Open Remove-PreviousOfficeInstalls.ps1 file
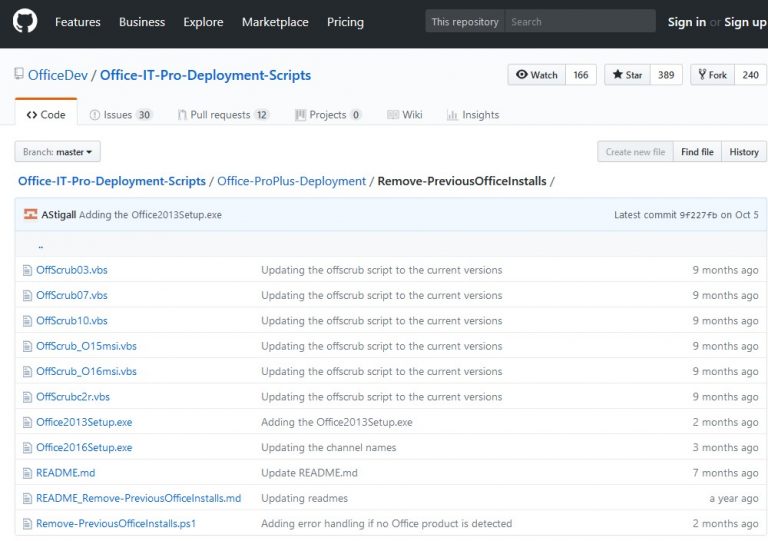The height and width of the screenshot is (541, 768). pyautogui.click(x=116, y=524)
